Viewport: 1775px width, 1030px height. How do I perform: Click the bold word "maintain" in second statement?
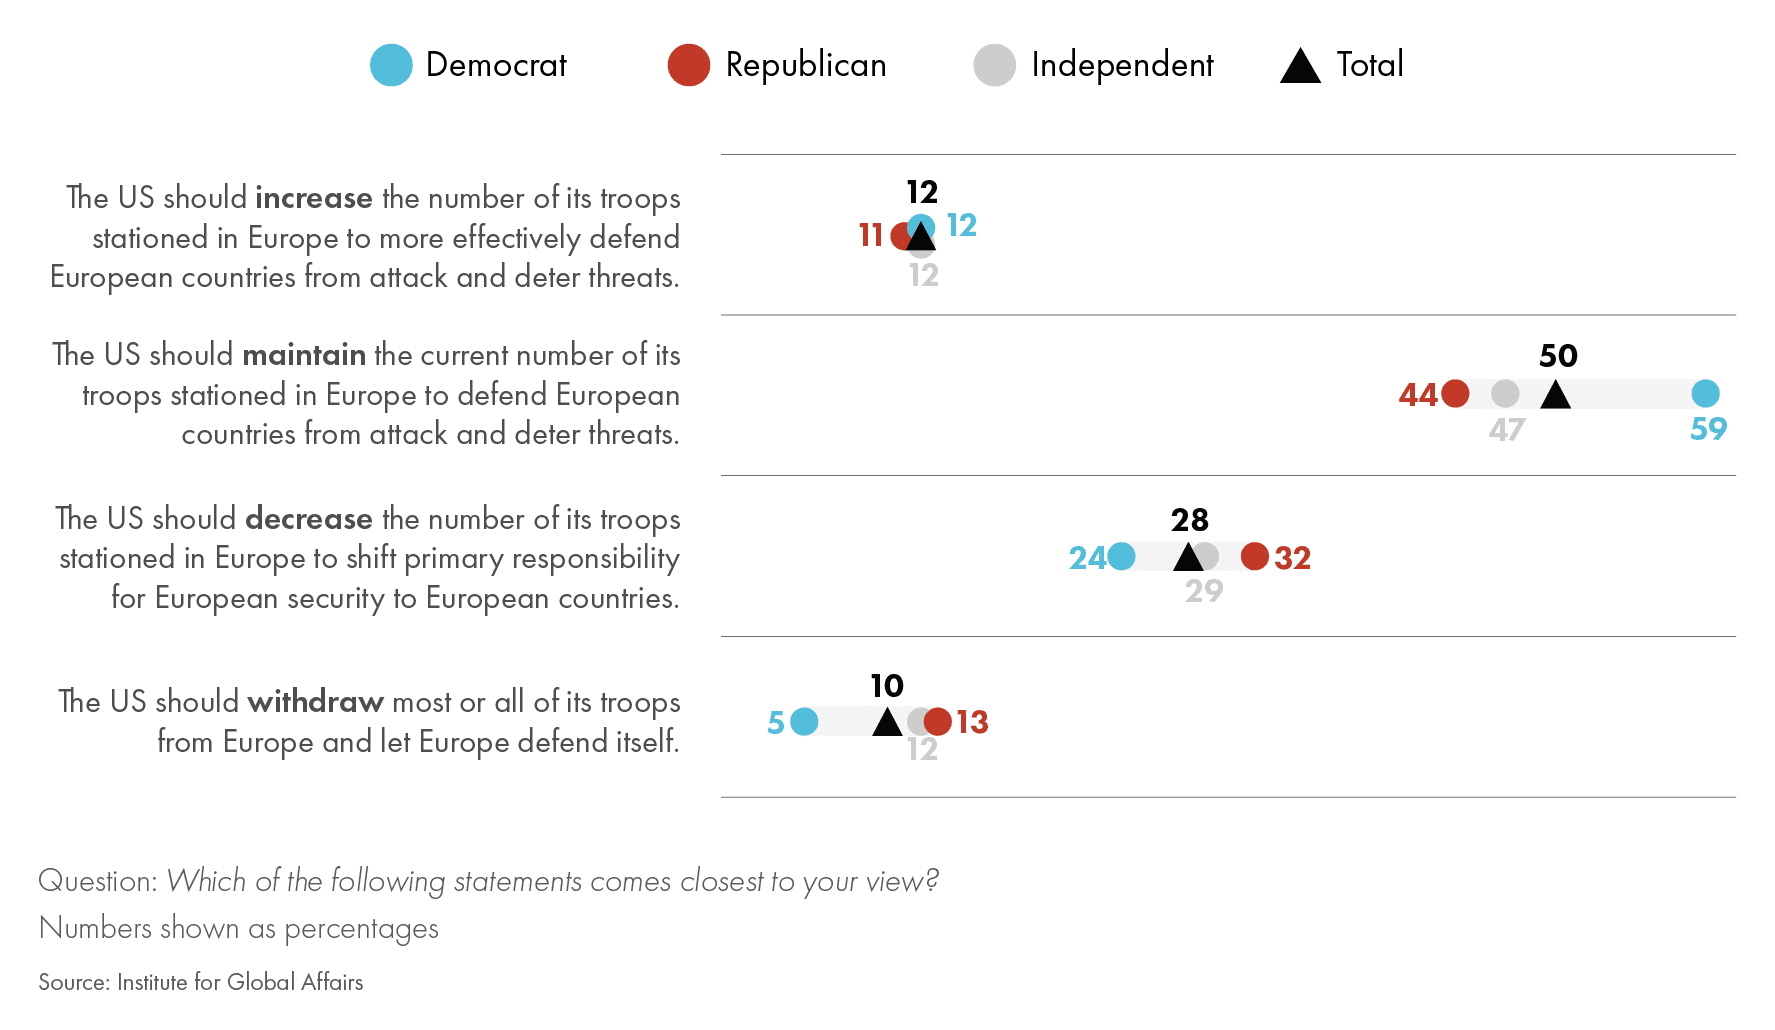click(x=303, y=355)
